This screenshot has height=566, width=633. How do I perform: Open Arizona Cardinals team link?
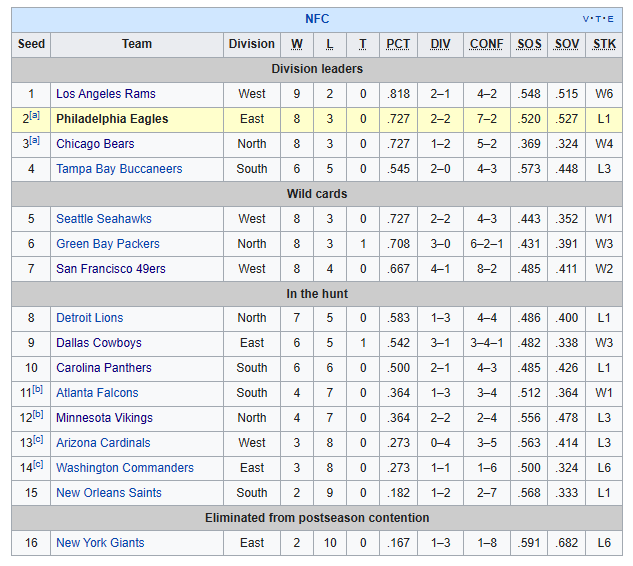[103, 443]
